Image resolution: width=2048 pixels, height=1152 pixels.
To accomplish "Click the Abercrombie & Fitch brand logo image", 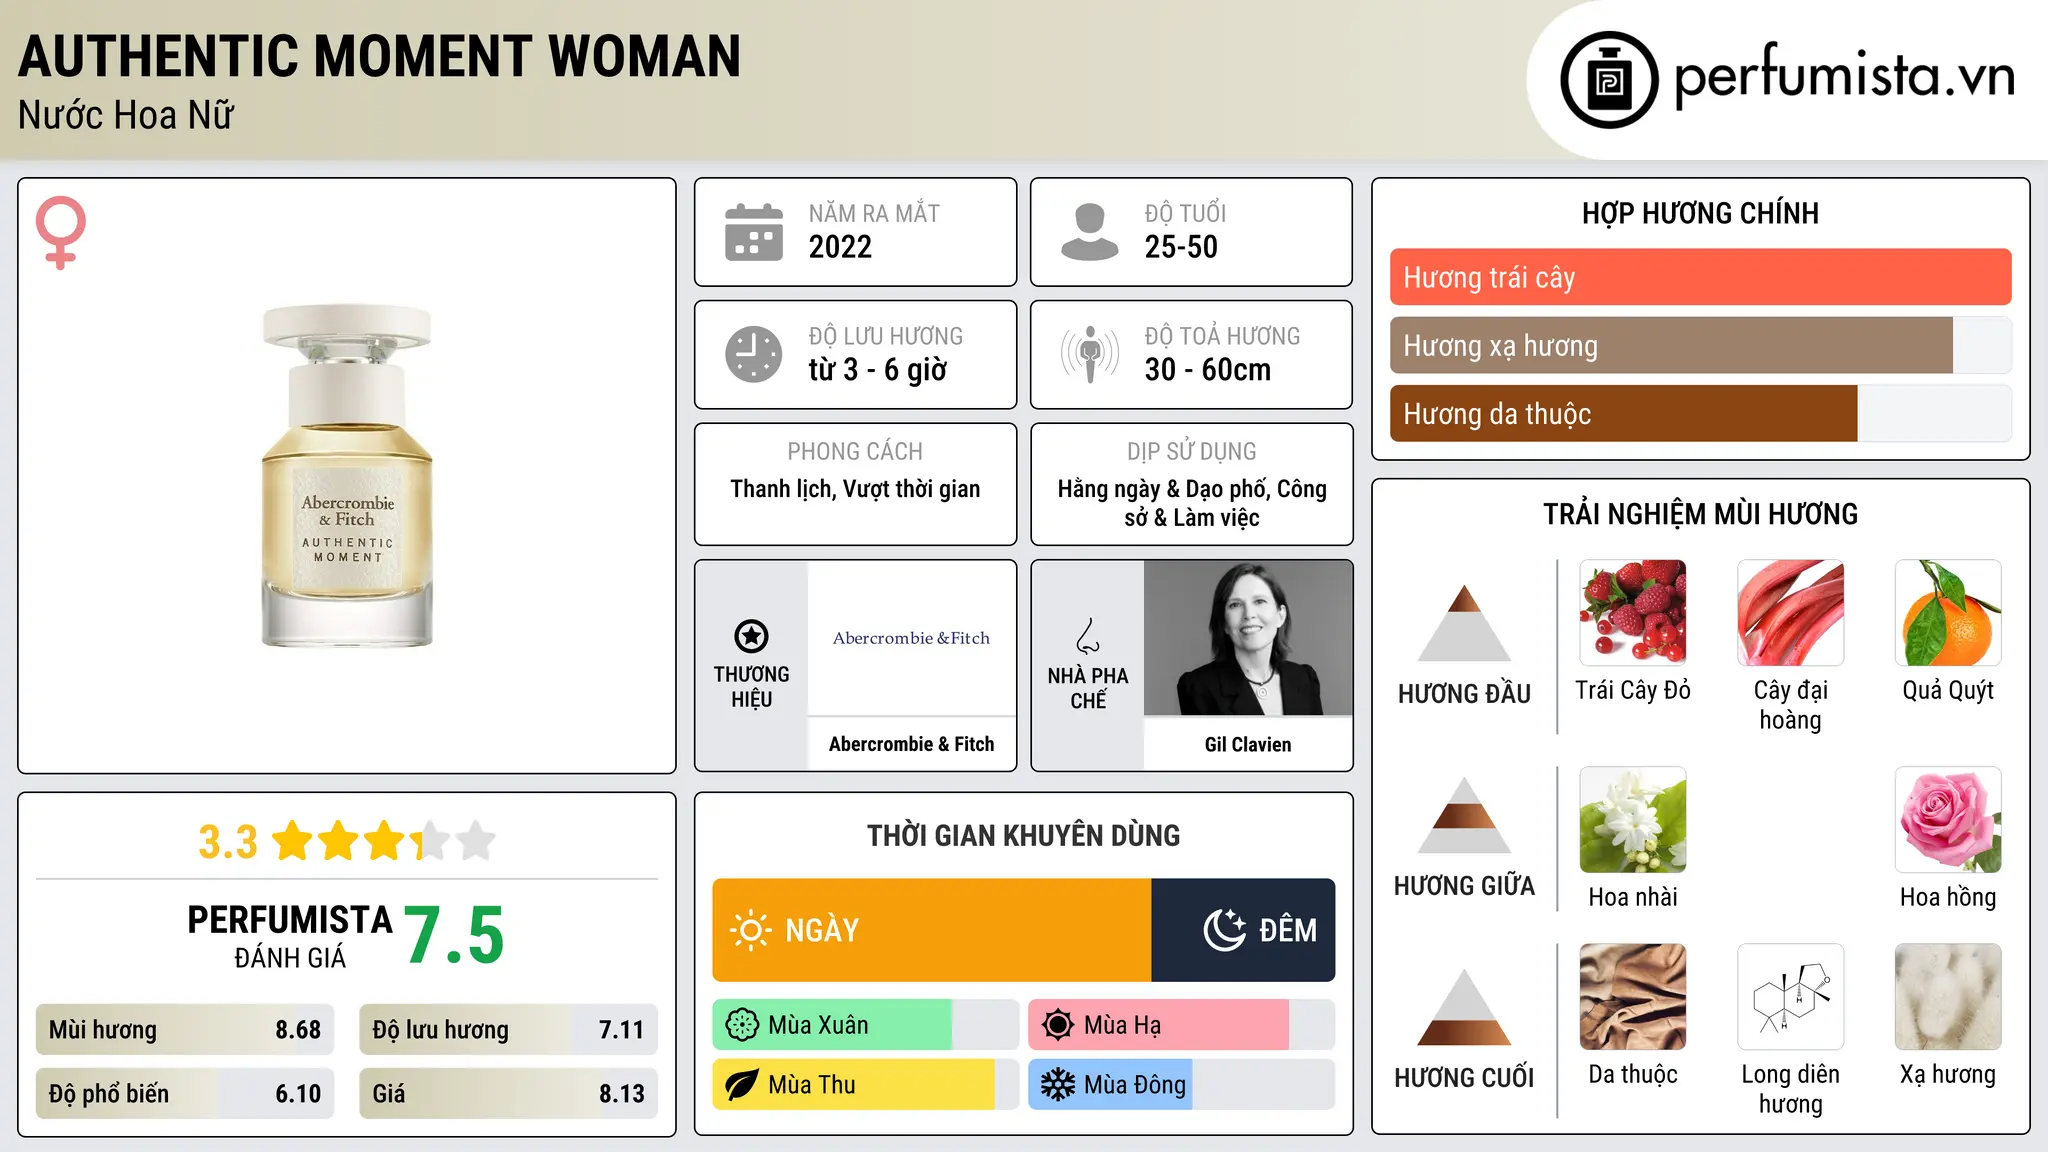I will pyautogui.click(x=911, y=638).
